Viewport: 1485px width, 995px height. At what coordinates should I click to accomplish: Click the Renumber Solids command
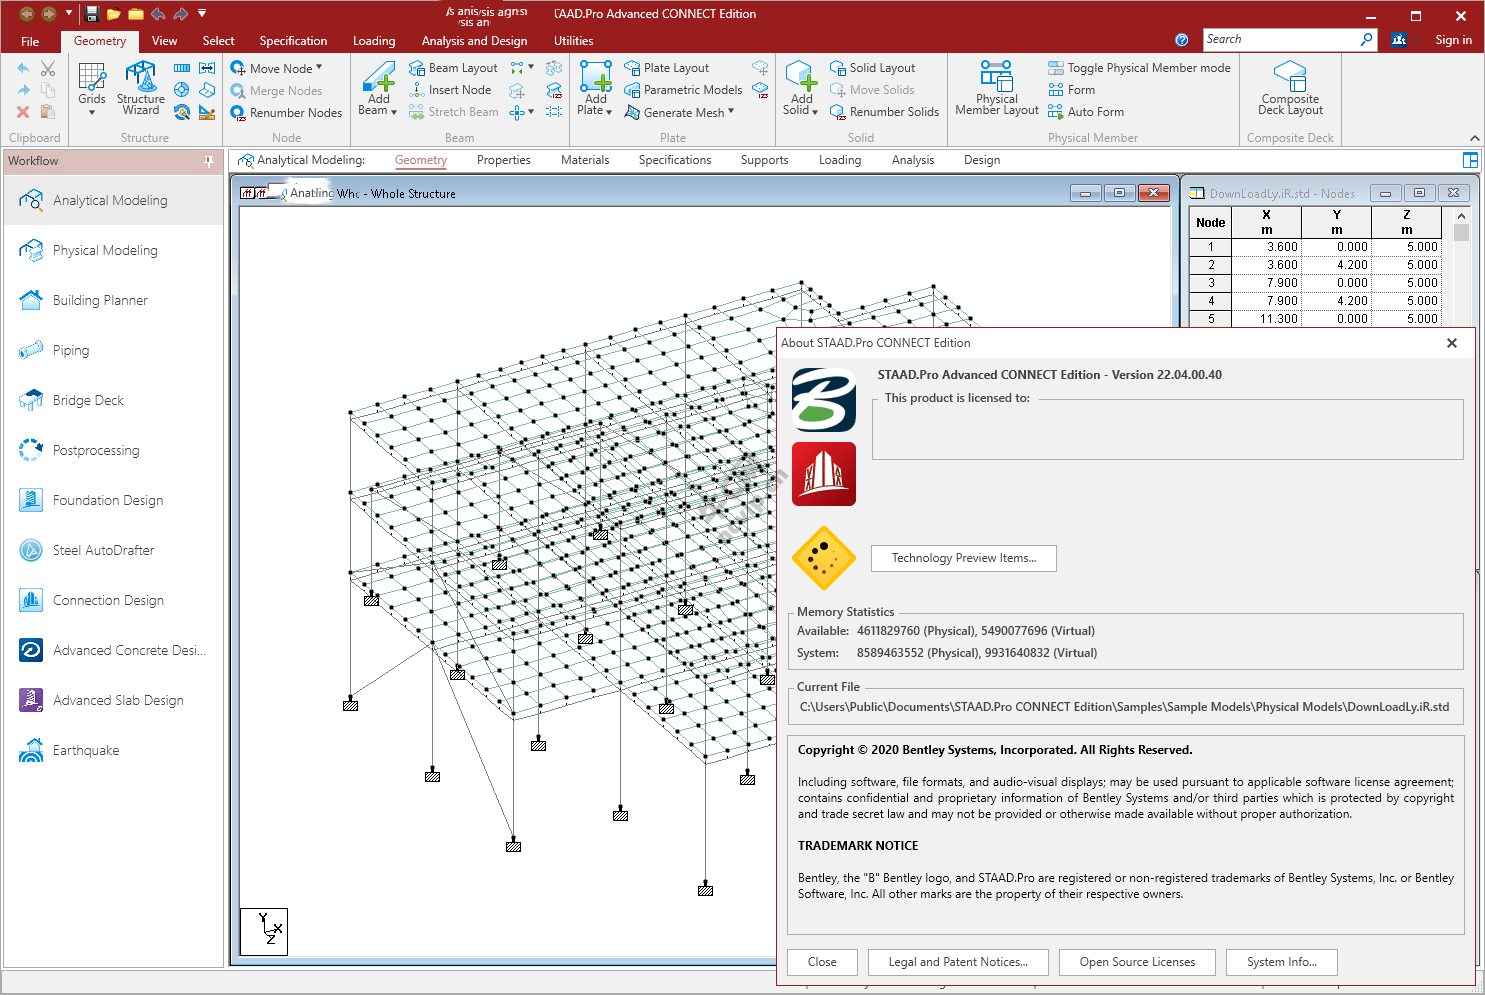click(885, 112)
